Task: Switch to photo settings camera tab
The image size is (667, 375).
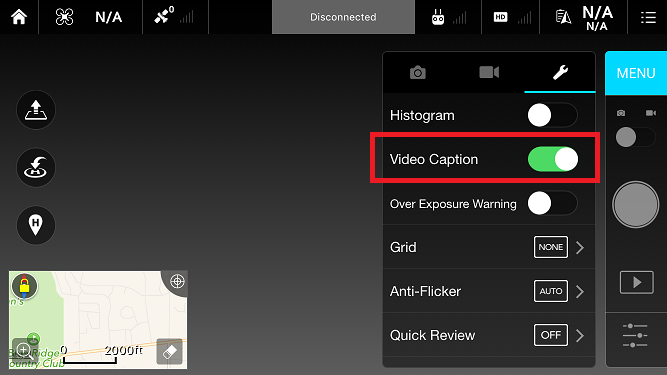Action: click(418, 72)
